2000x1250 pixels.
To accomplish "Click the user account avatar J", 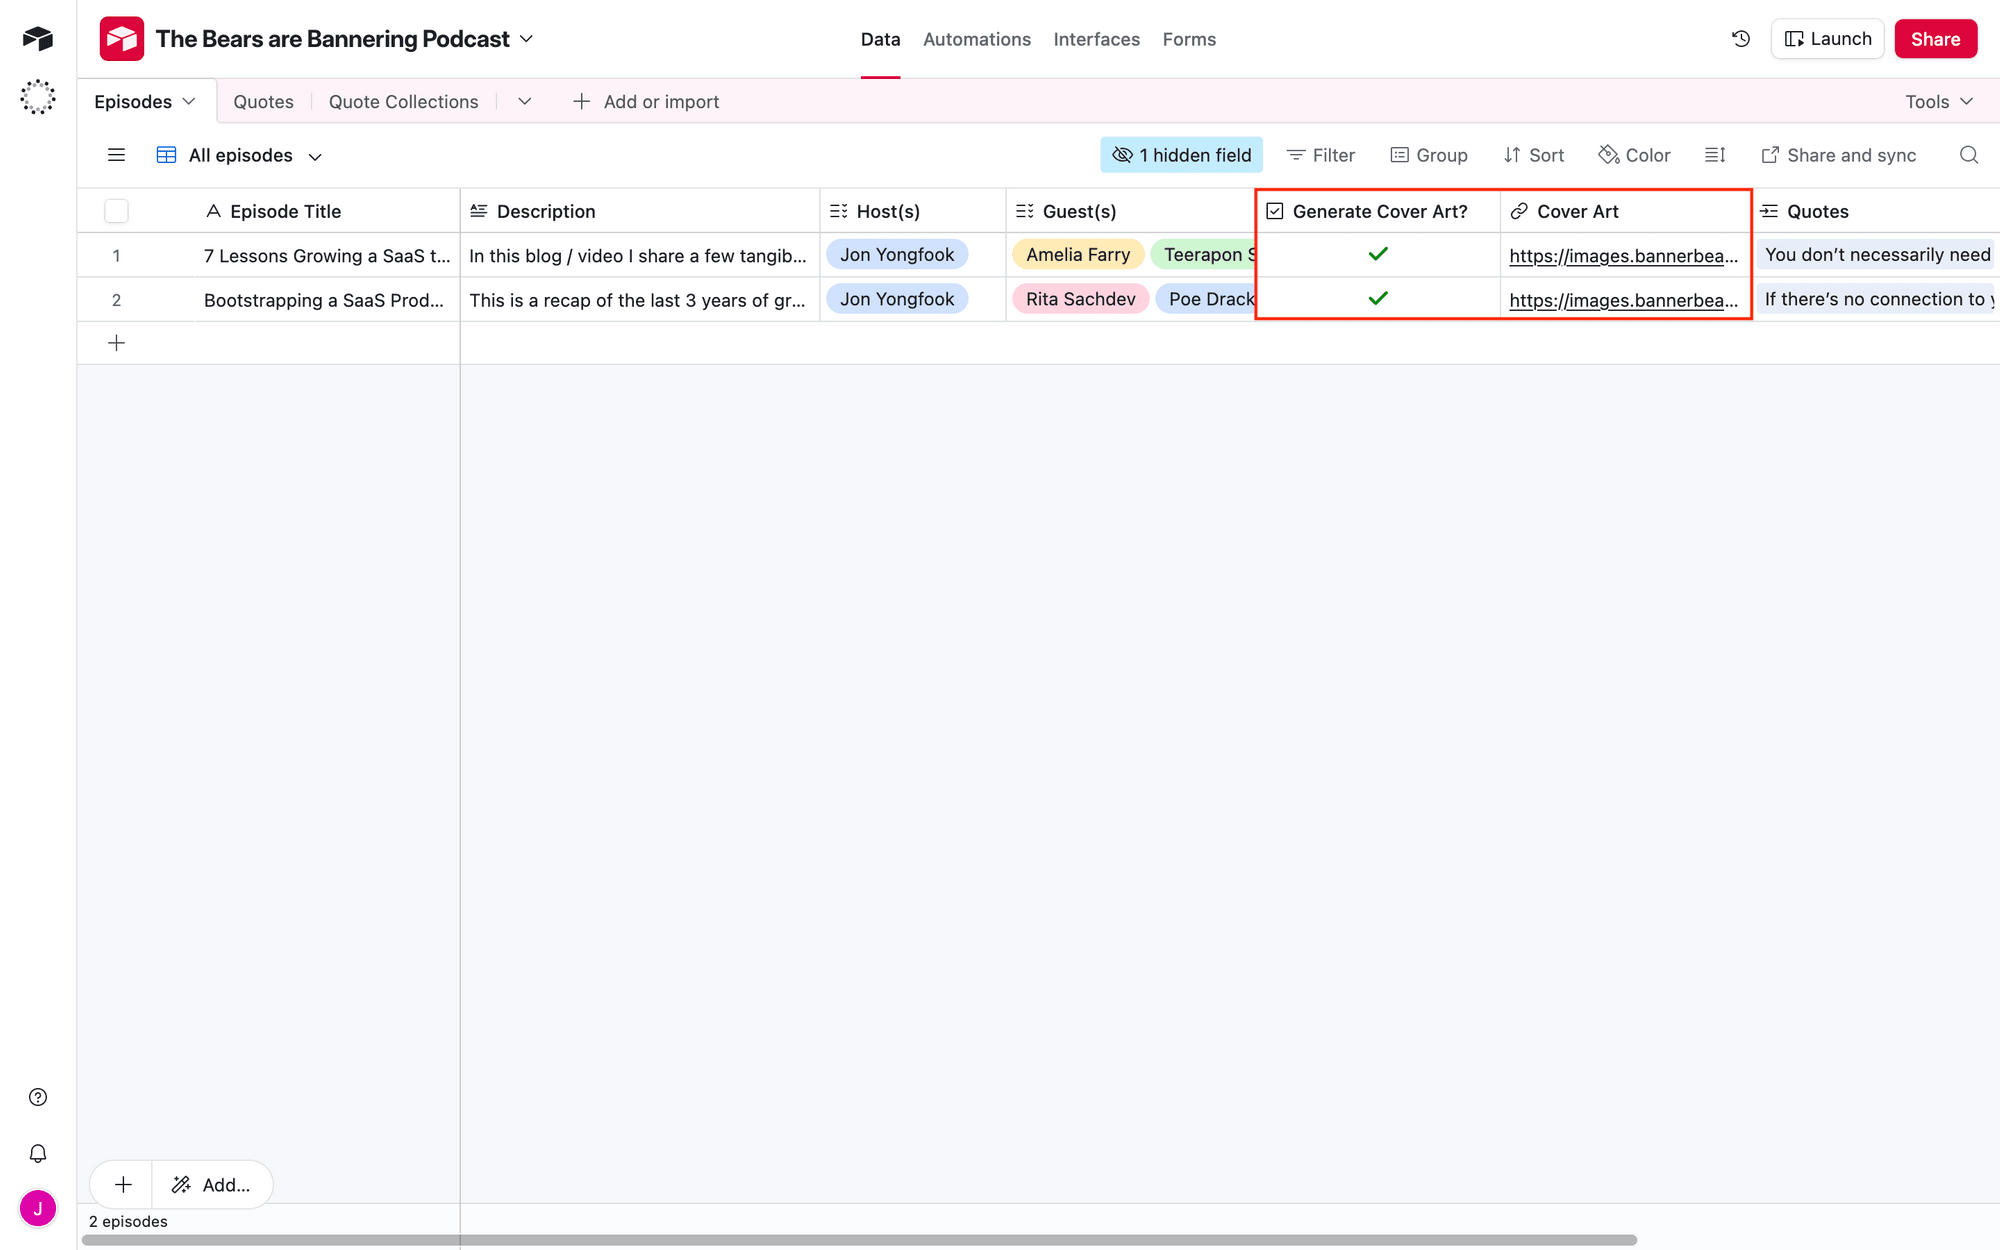I will (x=38, y=1208).
